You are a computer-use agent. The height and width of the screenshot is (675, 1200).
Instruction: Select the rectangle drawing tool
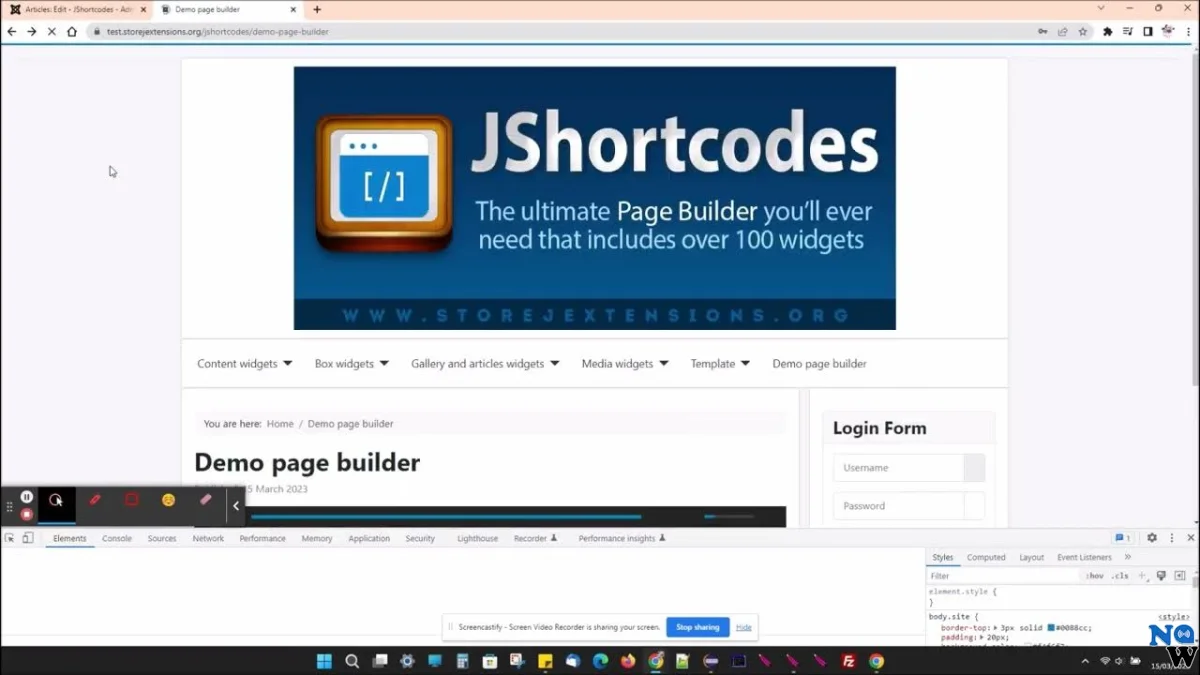point(131,500)
